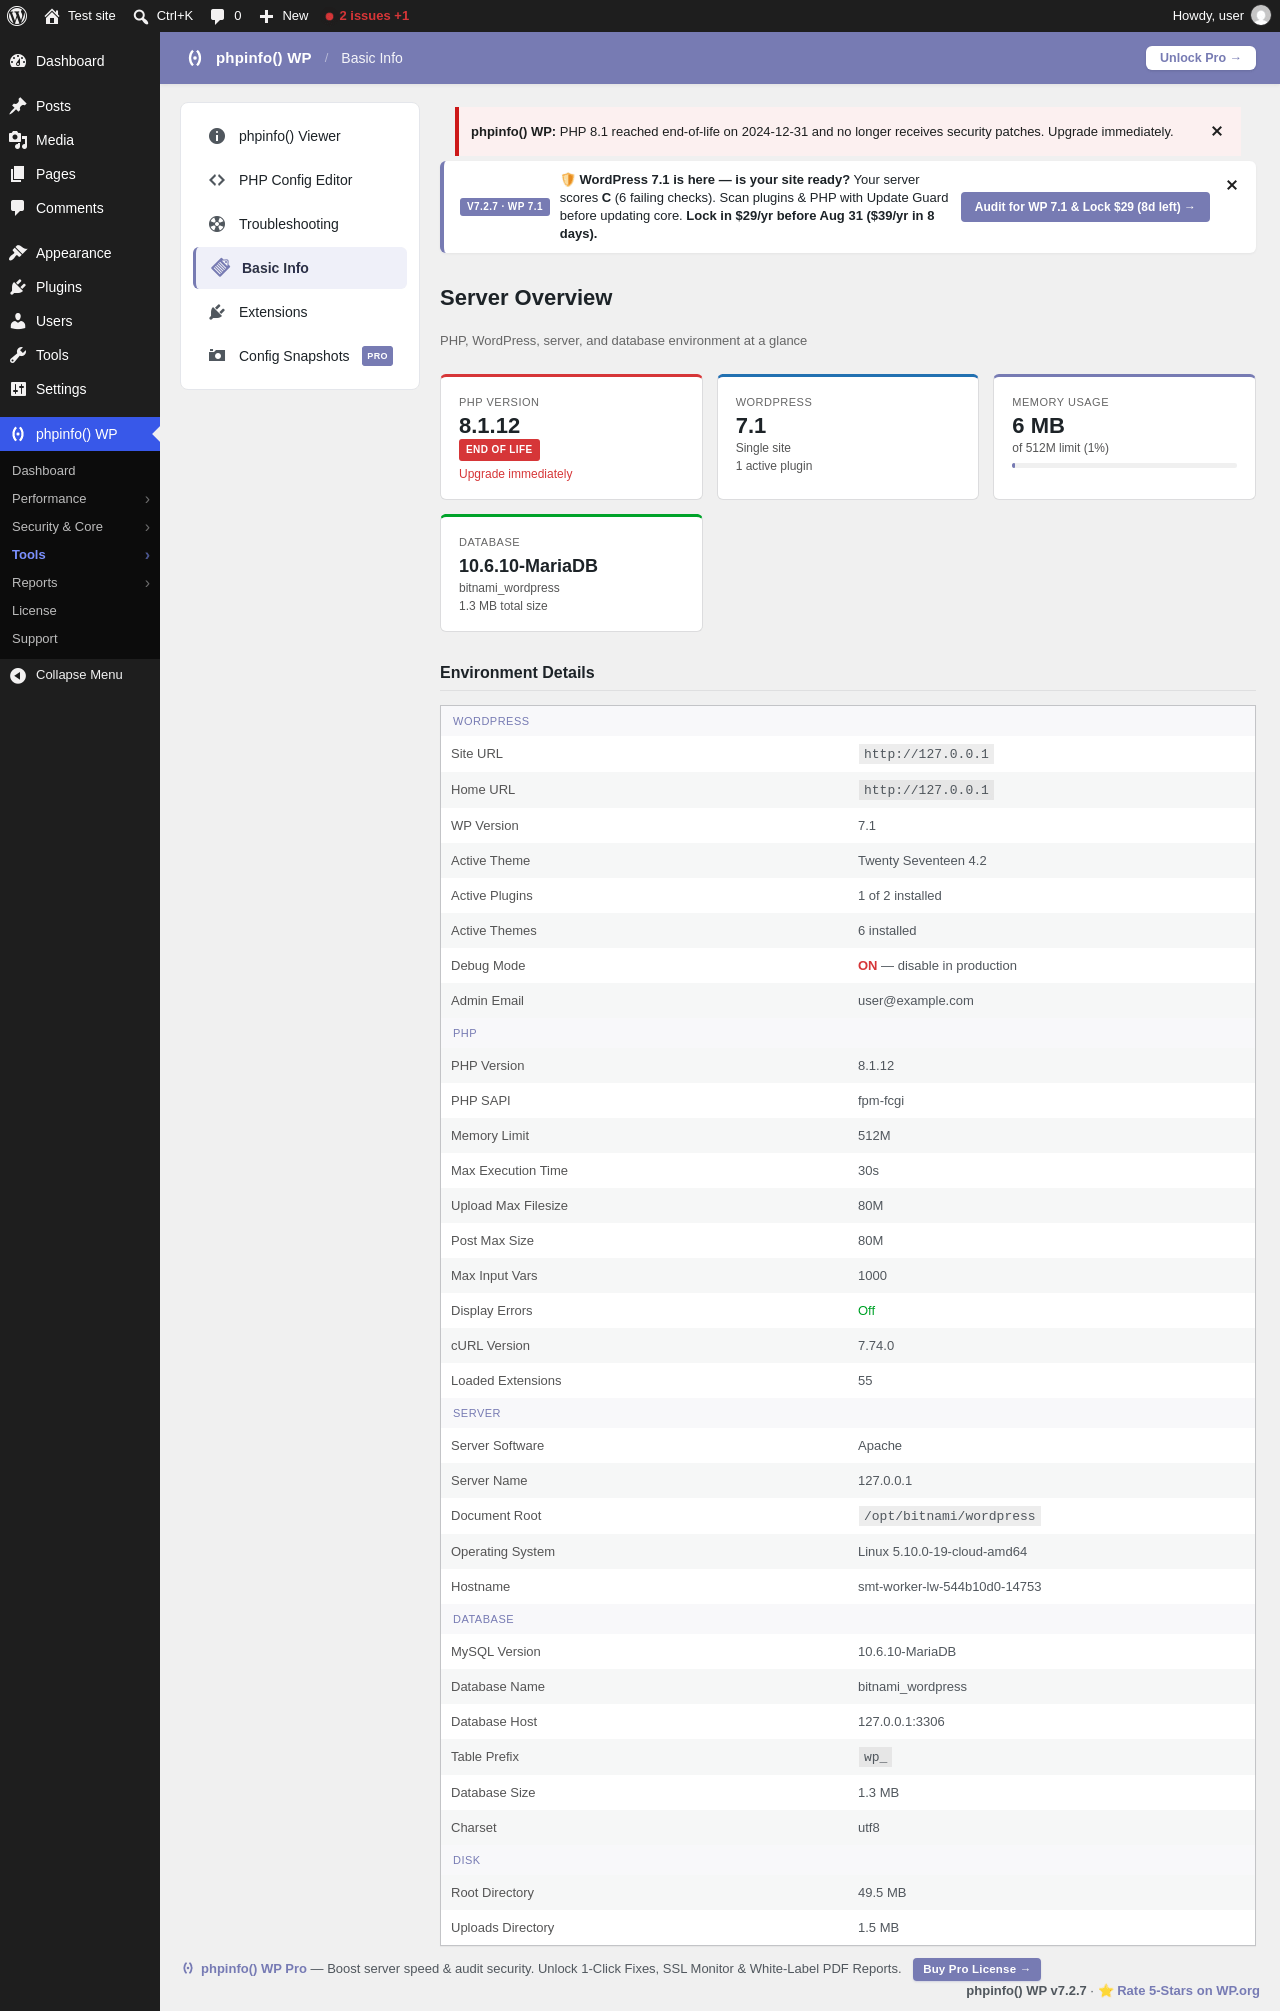Image resolution: width=1280 pixels, height=2011 pixels.
Task: Click the Config Snapshots camera icon
Action: pyautogui.click(x=217, y=356)
